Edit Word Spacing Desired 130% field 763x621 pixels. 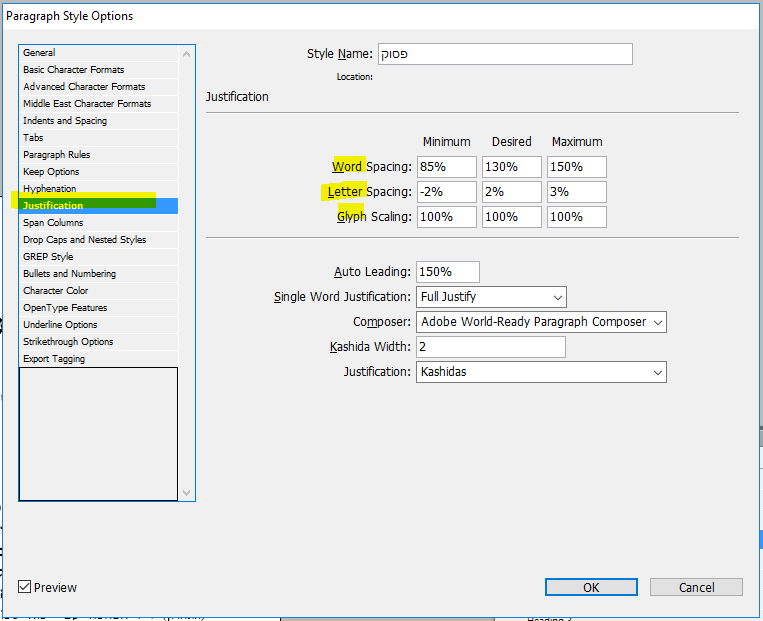point(511,167)
